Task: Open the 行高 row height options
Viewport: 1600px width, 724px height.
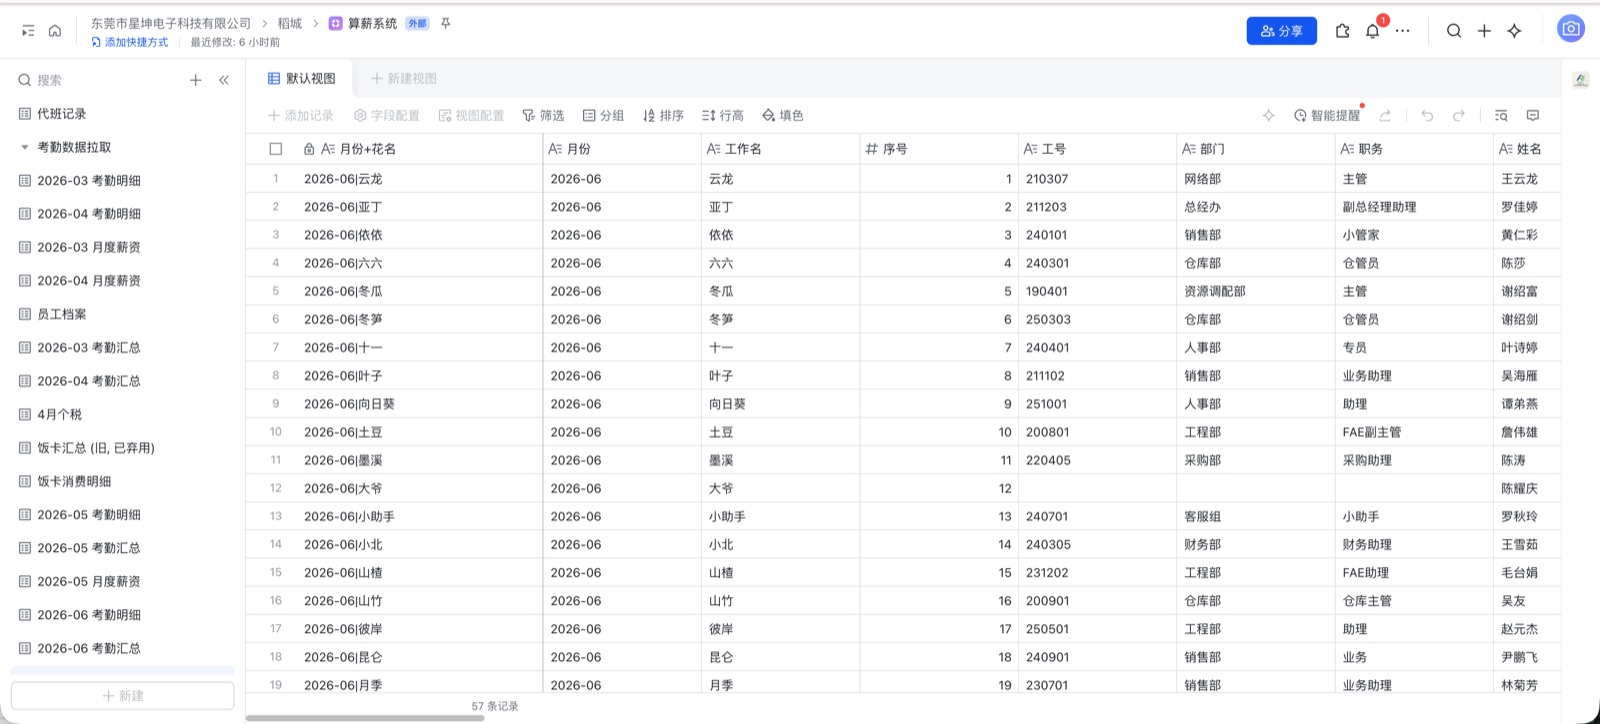Action: click(723, 116)
